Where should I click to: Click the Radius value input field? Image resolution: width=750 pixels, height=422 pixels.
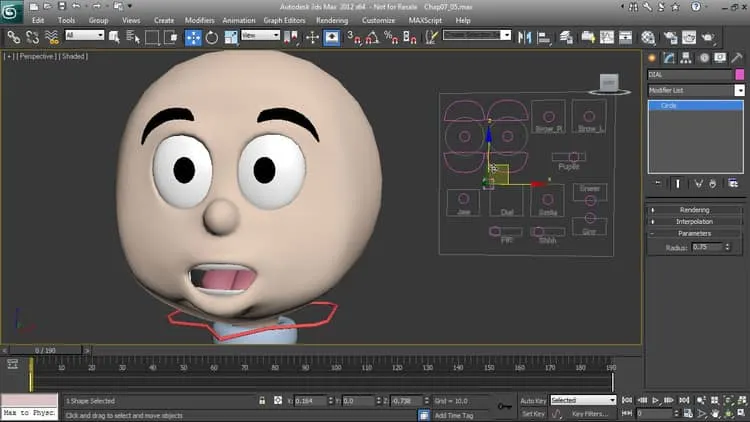coord(707,247)
